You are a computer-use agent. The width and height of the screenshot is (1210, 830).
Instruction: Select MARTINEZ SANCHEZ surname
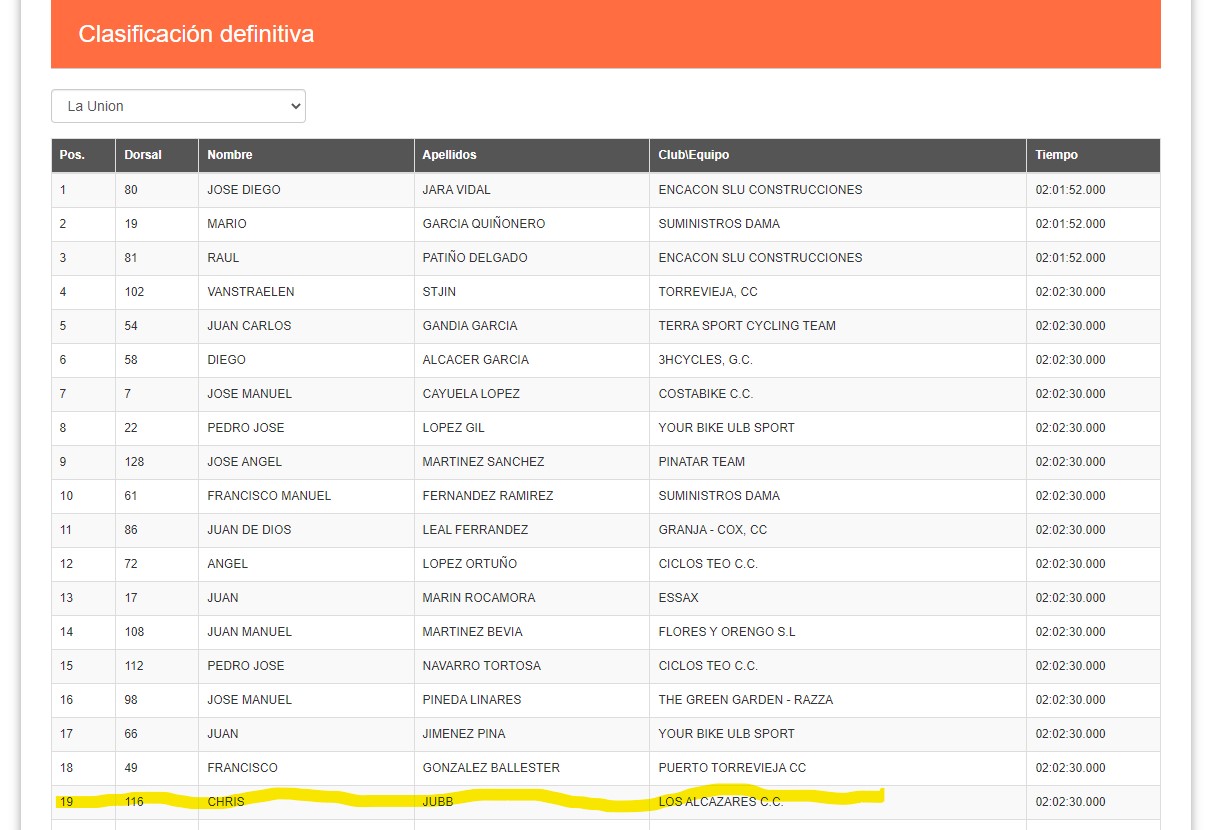point(483,462)
